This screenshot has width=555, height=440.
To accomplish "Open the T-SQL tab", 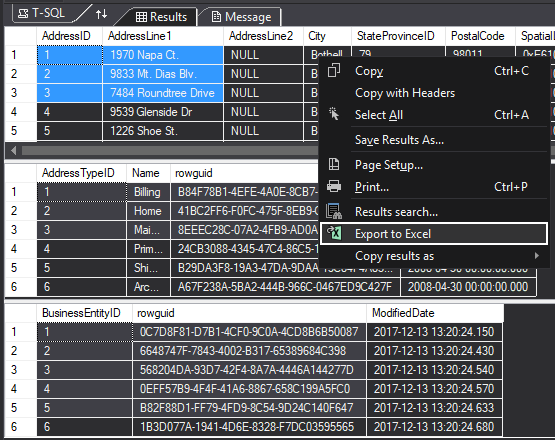I will 42,13.
